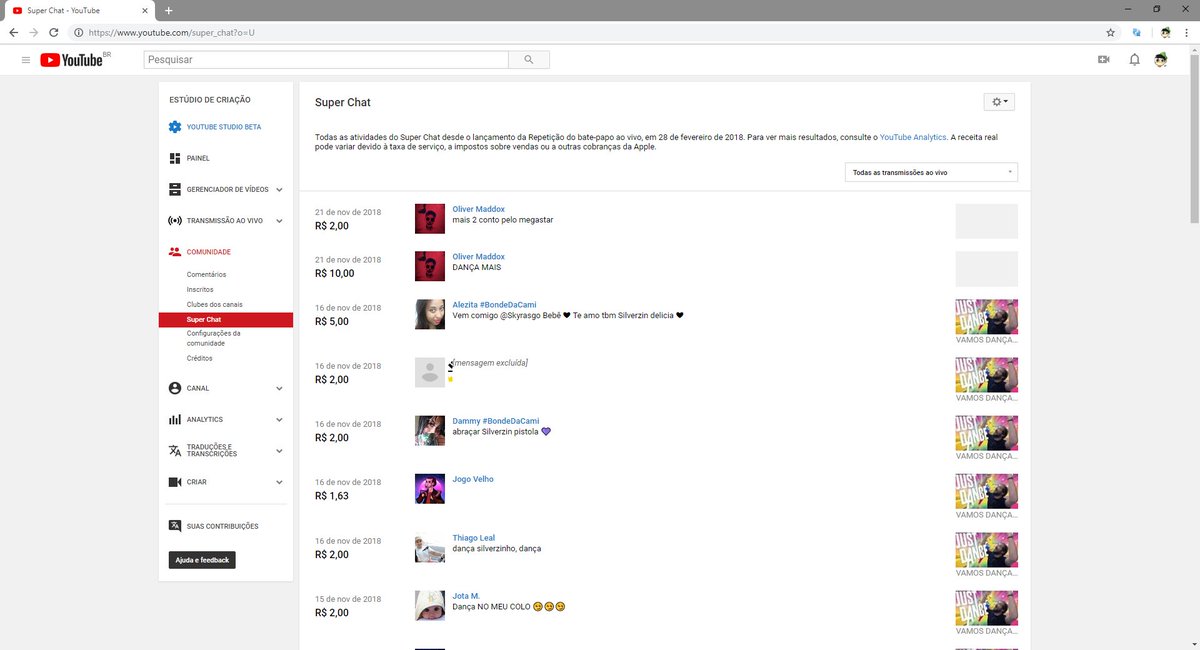
Task: Select Super Chat sidebar item
Action: point(225,320)
